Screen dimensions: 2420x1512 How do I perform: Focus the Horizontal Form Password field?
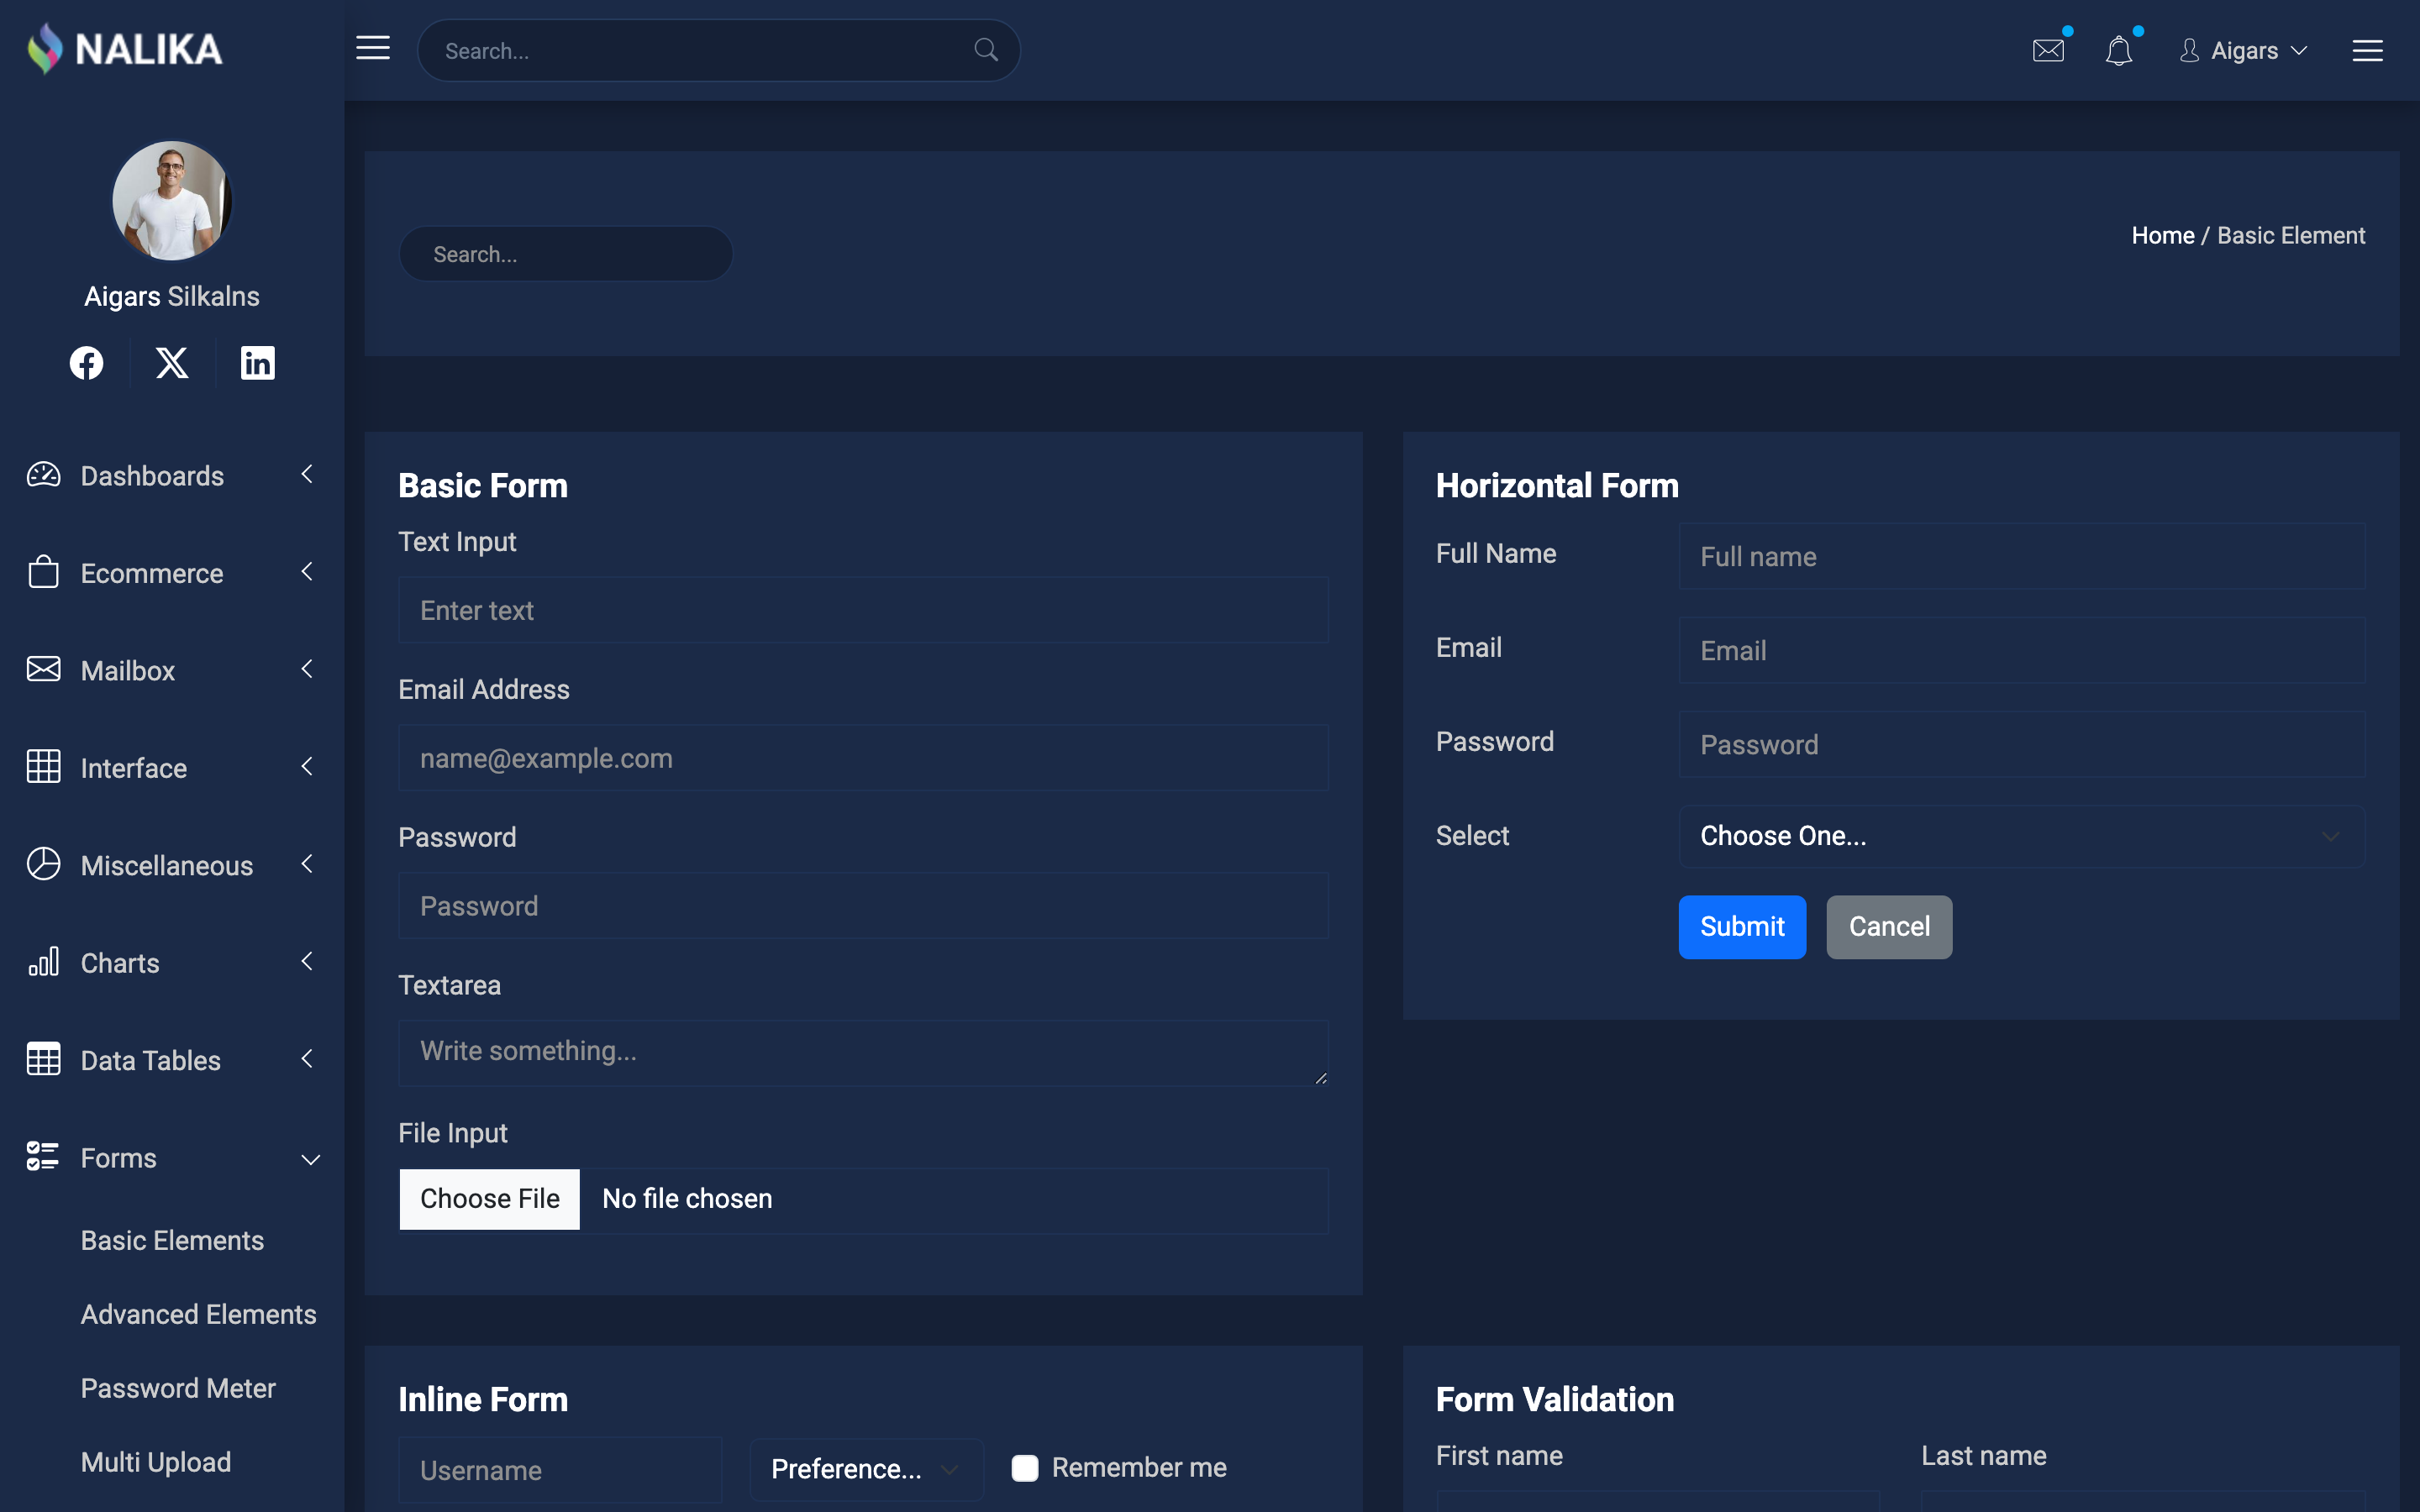click(2022, 744)
